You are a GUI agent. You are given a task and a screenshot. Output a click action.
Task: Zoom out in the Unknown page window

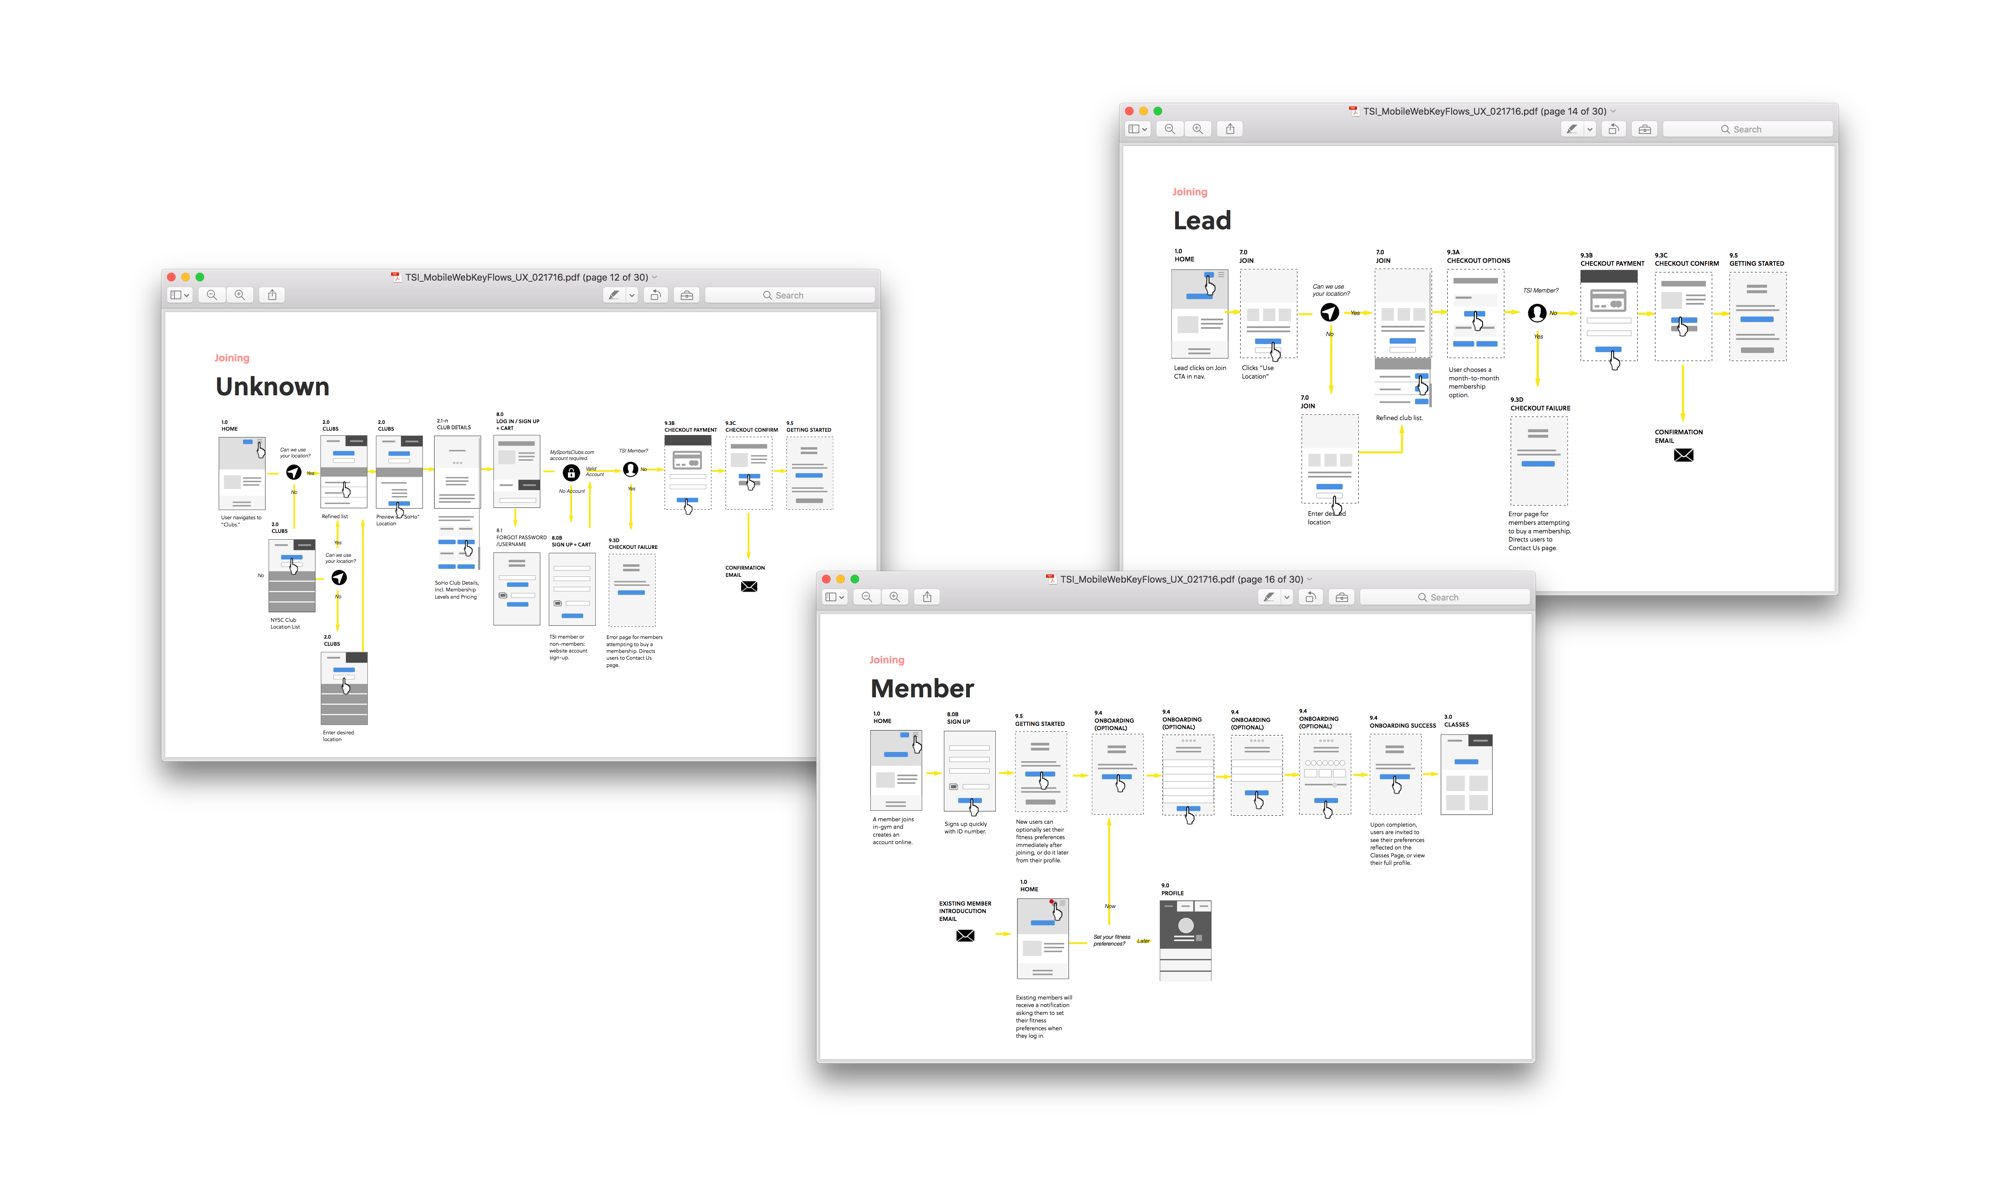coord(212,295)
